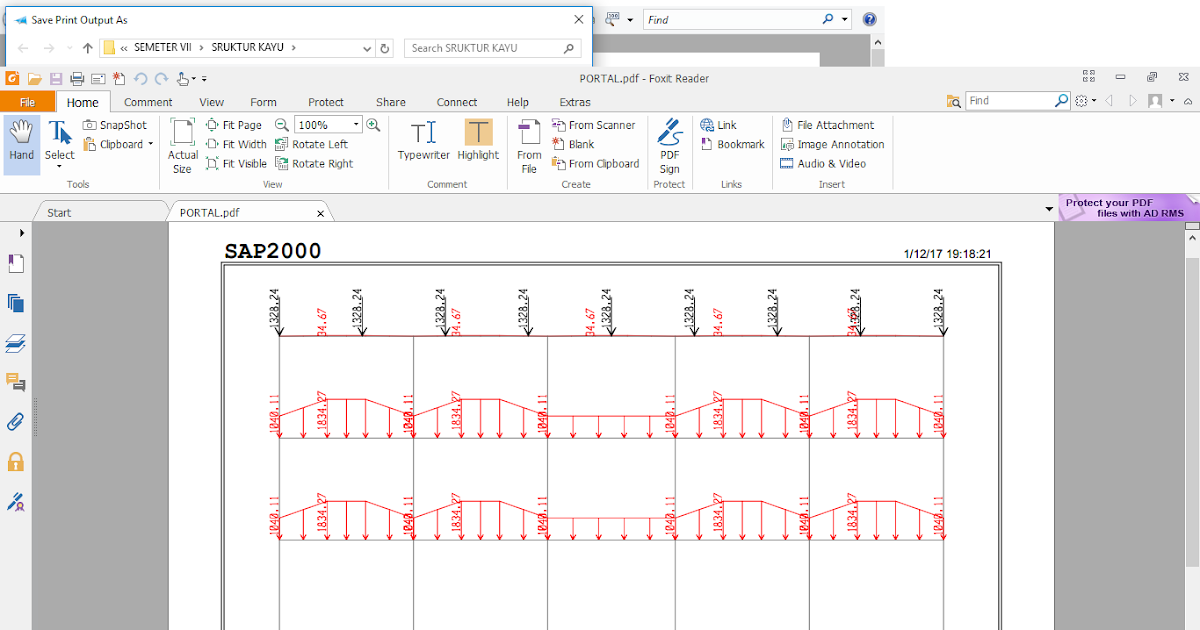Expand the Customize Quick Access Toolbar arrow
The image size is (1200, 630).
point(204,79)
